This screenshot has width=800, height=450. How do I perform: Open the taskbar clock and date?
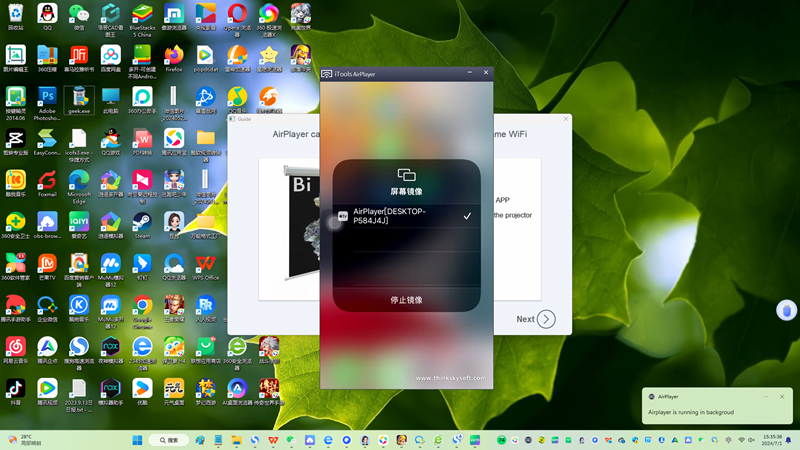(772, 440)
